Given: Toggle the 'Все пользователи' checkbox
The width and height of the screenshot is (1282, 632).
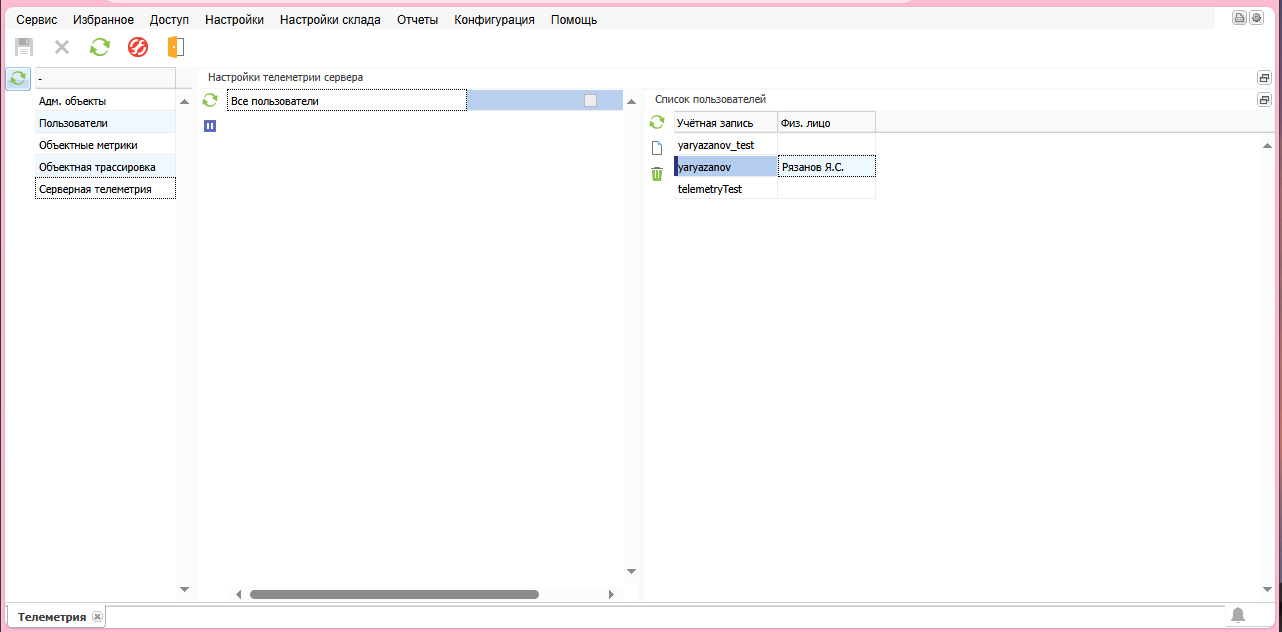Looking at the screenshot, I should point(590,100).
